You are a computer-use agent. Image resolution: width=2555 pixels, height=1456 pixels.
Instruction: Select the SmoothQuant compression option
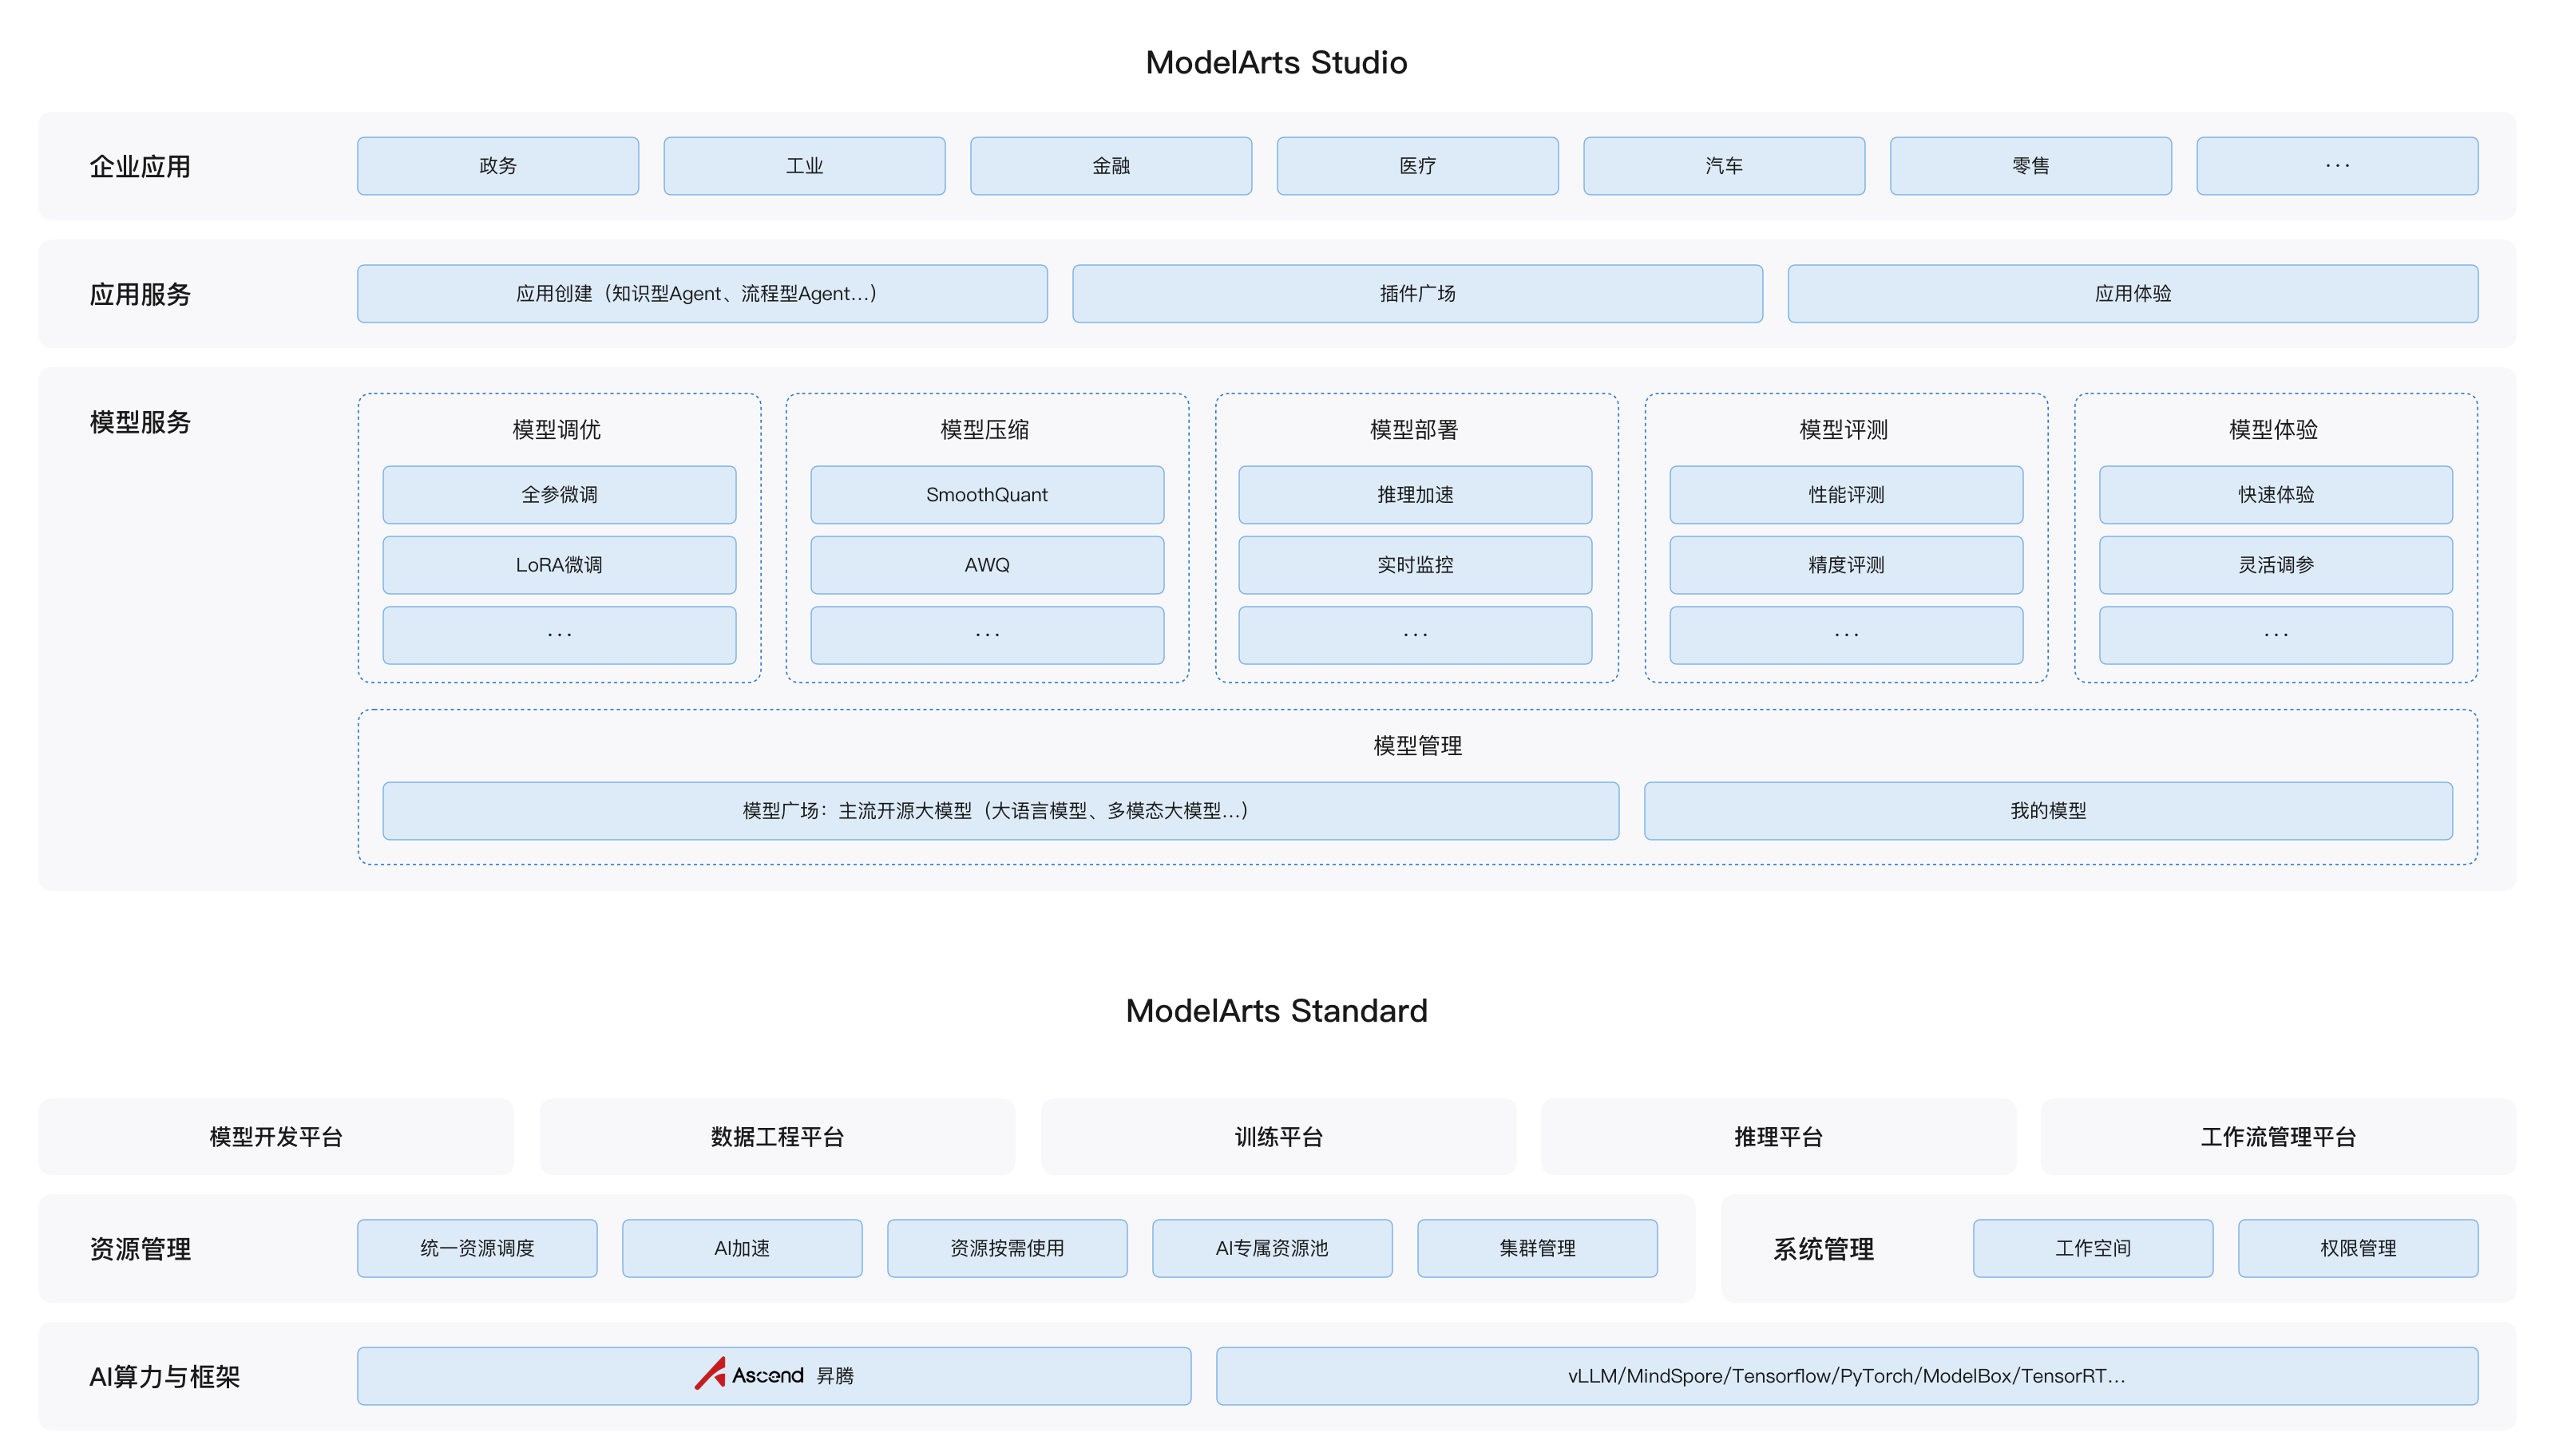tap(986, 494)
